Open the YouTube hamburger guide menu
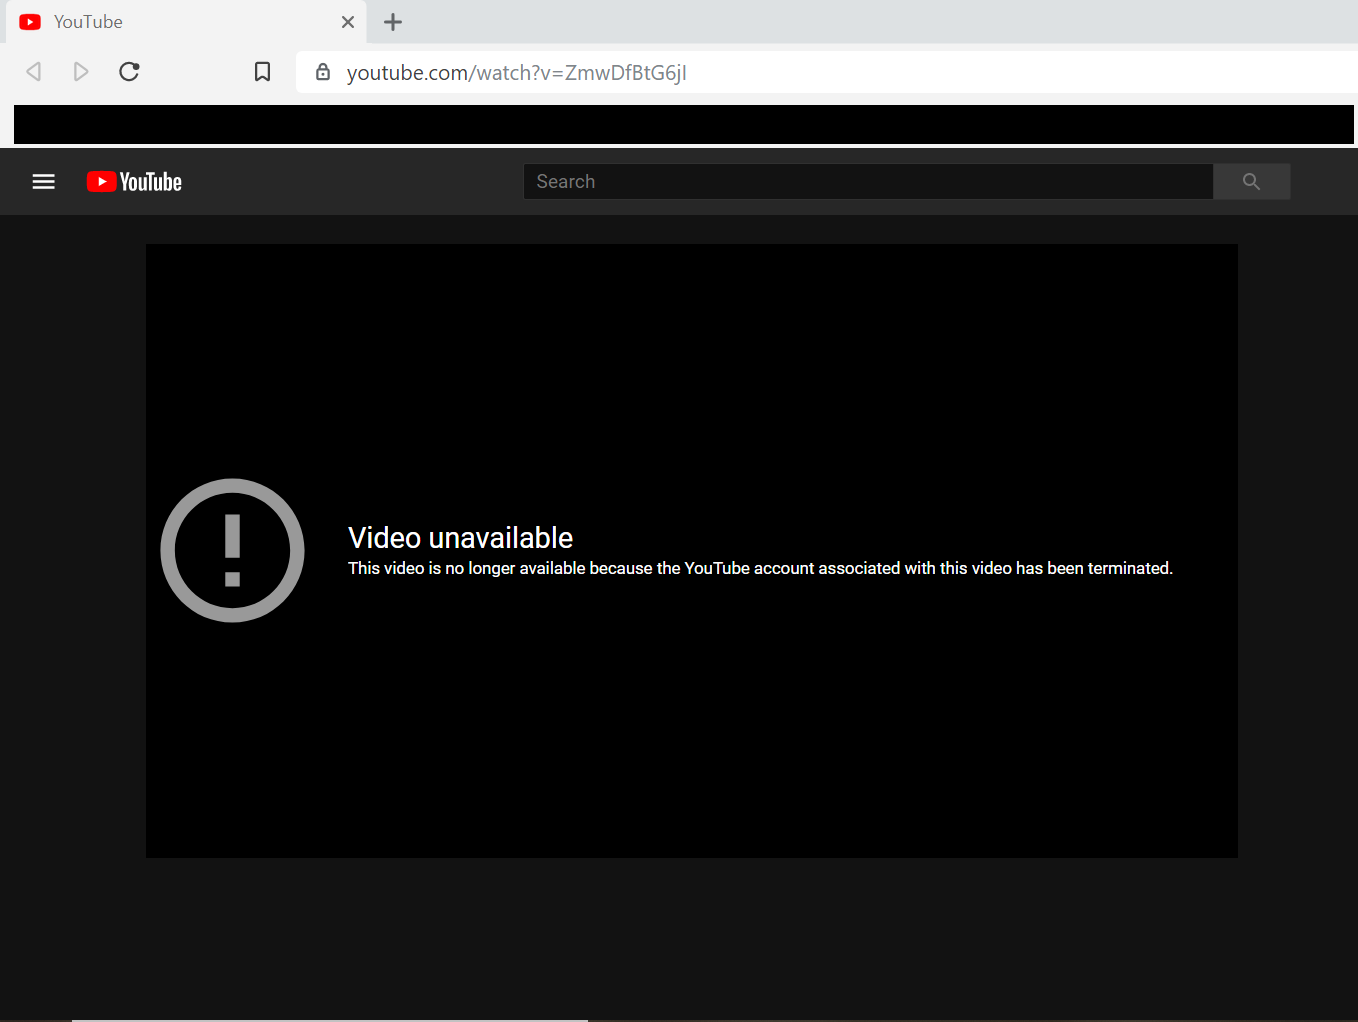1358x1022 pixels. pos(44,182)
